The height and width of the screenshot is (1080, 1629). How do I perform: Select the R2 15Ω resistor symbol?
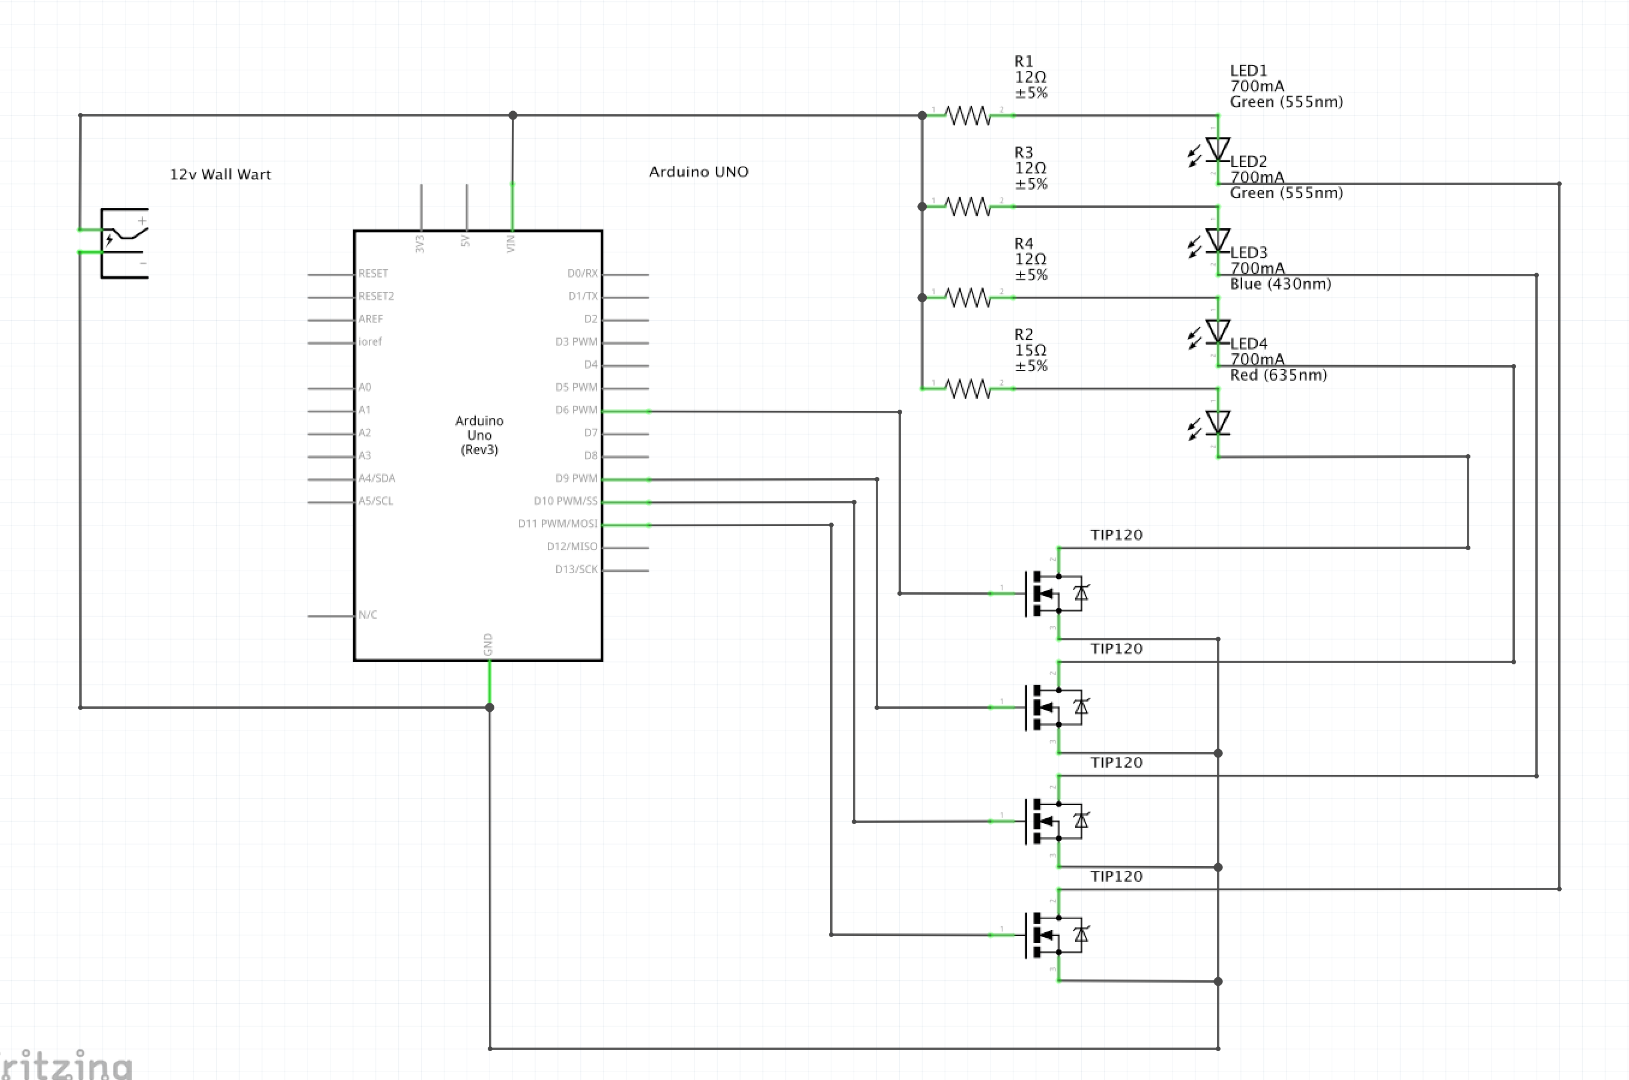968,389
